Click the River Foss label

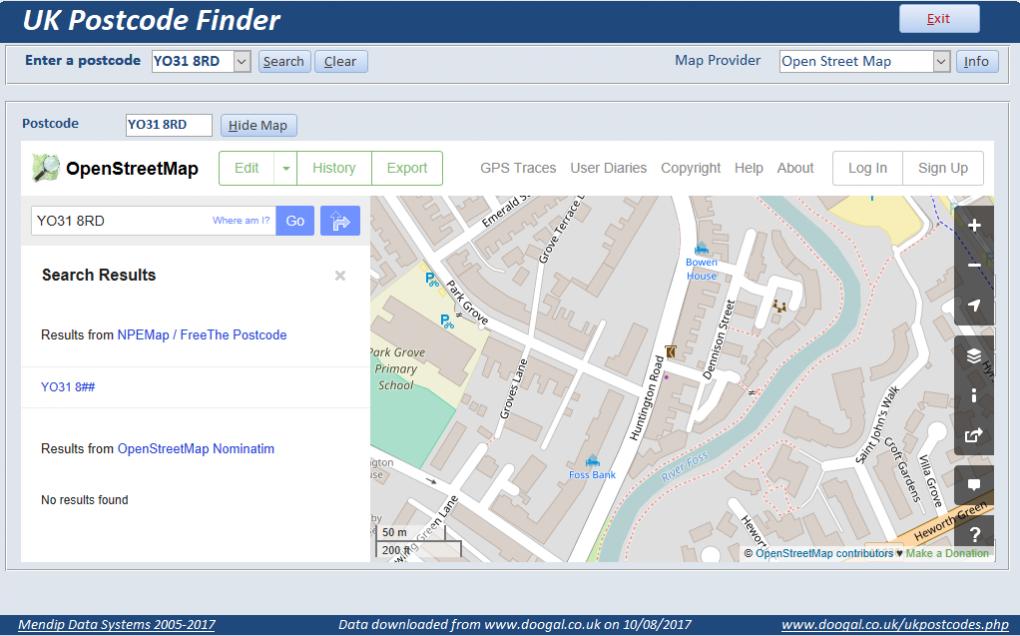pyautogui.click(x=684, y=467)
